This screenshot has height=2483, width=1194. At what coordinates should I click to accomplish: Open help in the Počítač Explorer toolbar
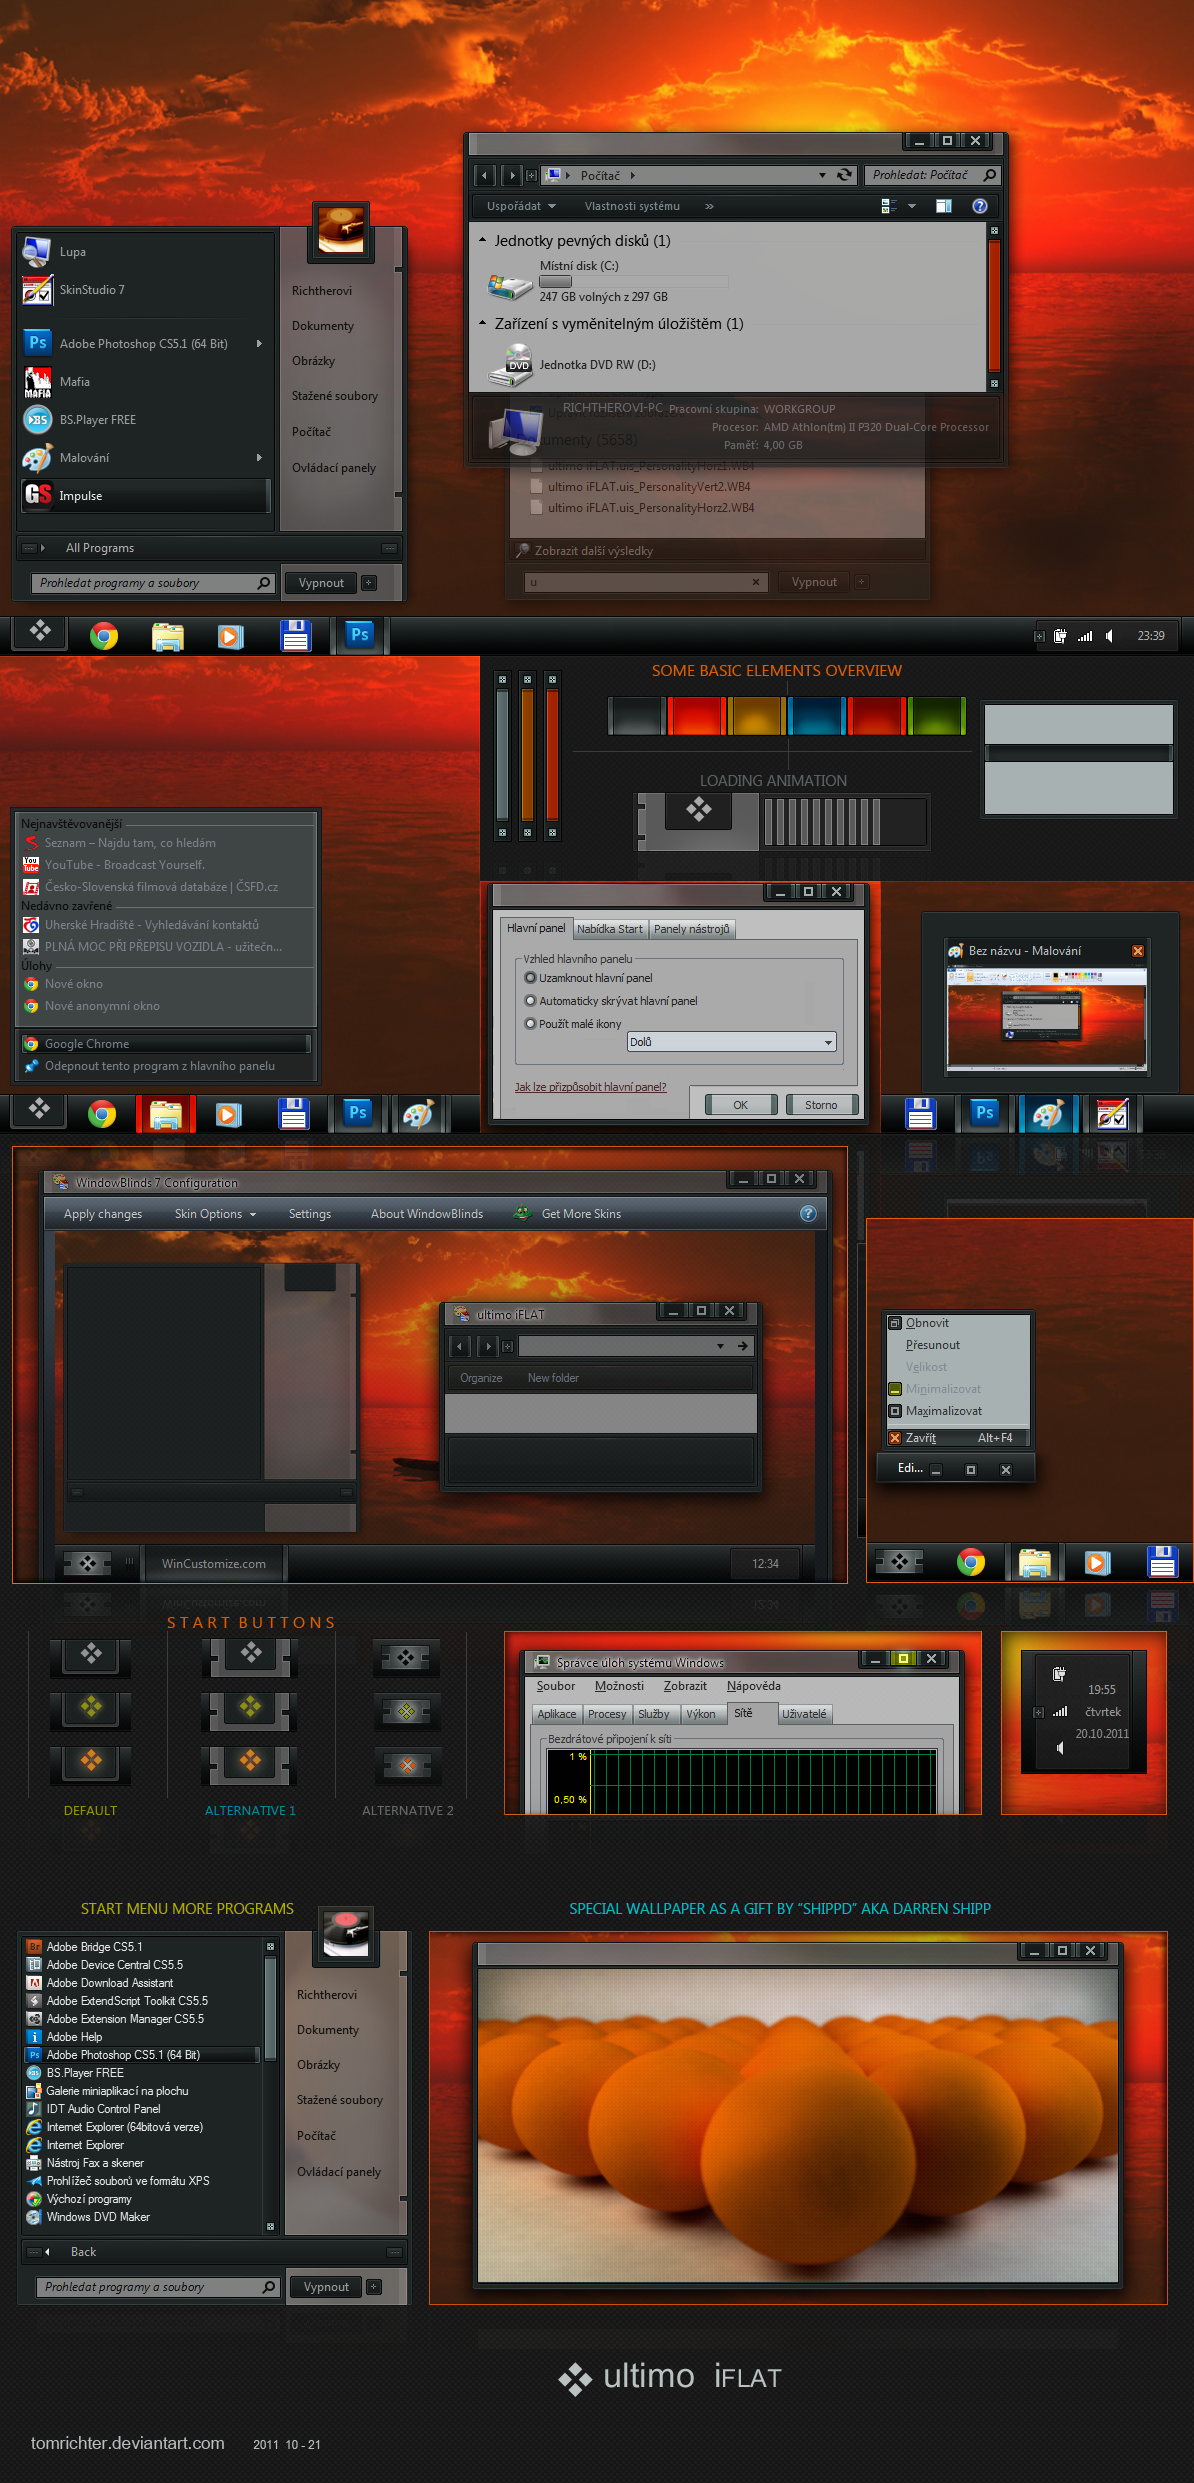pos(980,206)
